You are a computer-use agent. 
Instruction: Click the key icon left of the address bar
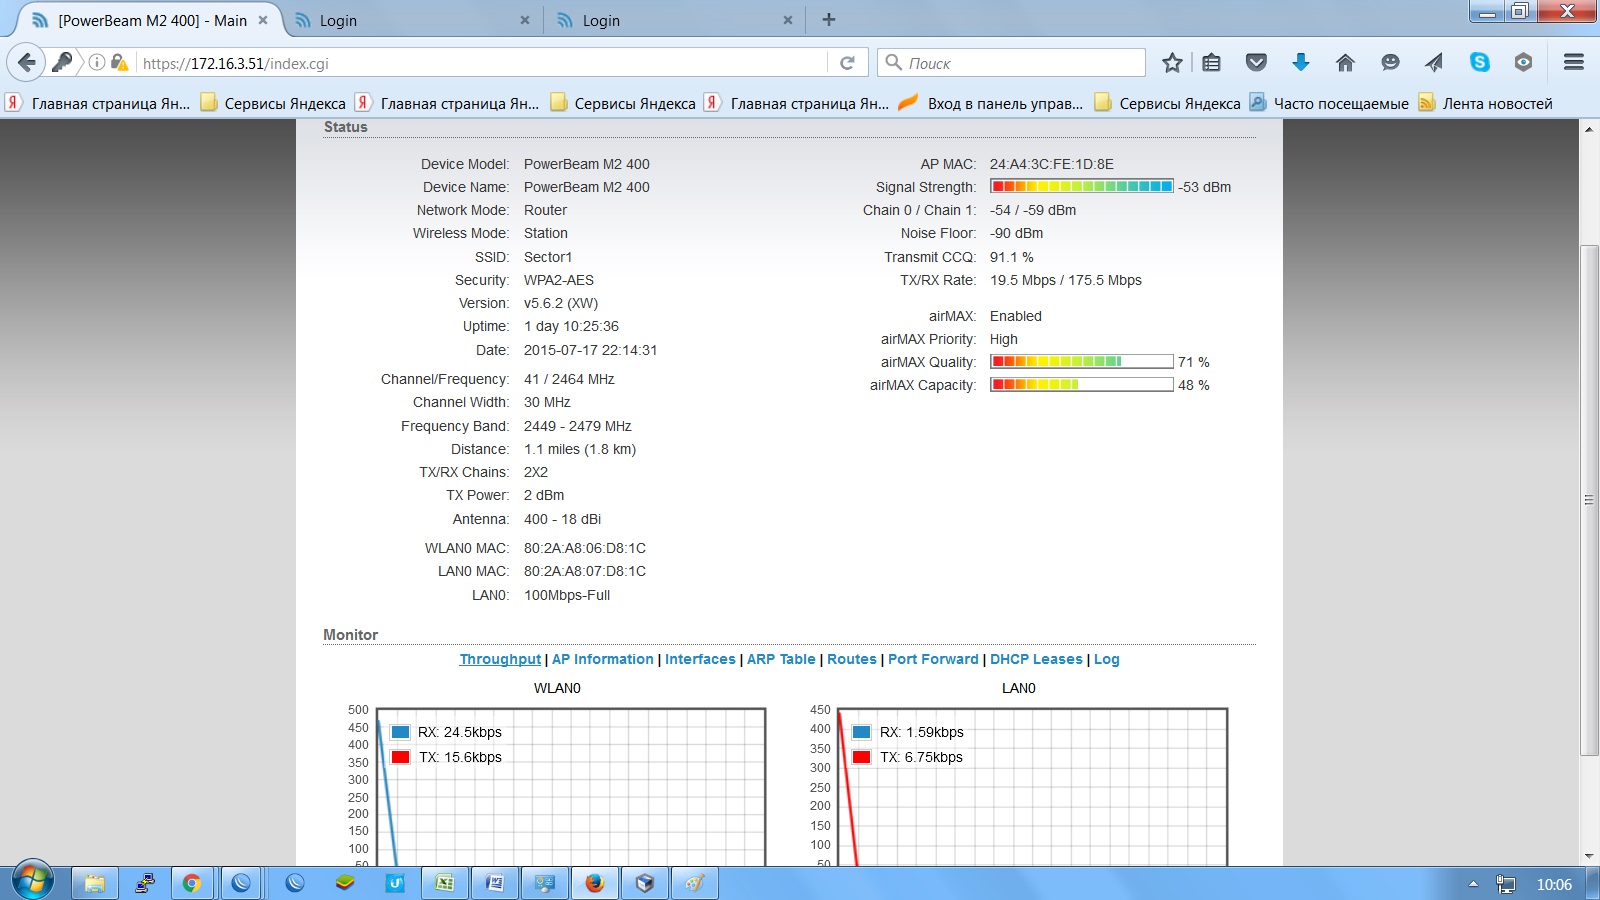click(62, 62)
